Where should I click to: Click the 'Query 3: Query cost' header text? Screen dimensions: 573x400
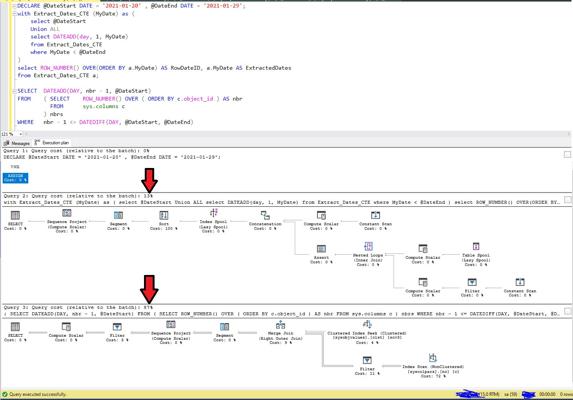78,307
